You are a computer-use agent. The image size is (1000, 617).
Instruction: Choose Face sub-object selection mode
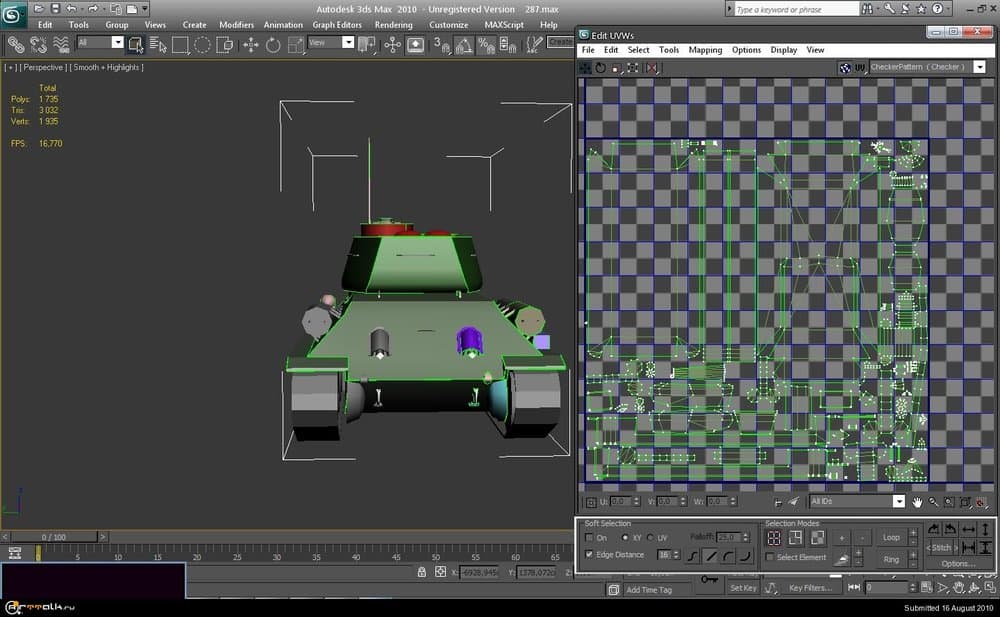(x=817, y=538)
